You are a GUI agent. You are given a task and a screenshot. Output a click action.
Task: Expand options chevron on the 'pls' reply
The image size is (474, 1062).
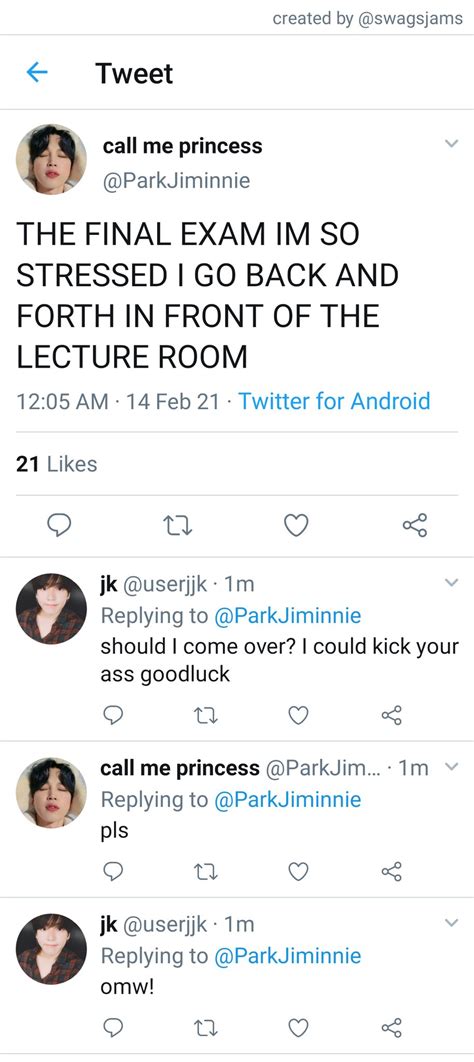point(451,767)
